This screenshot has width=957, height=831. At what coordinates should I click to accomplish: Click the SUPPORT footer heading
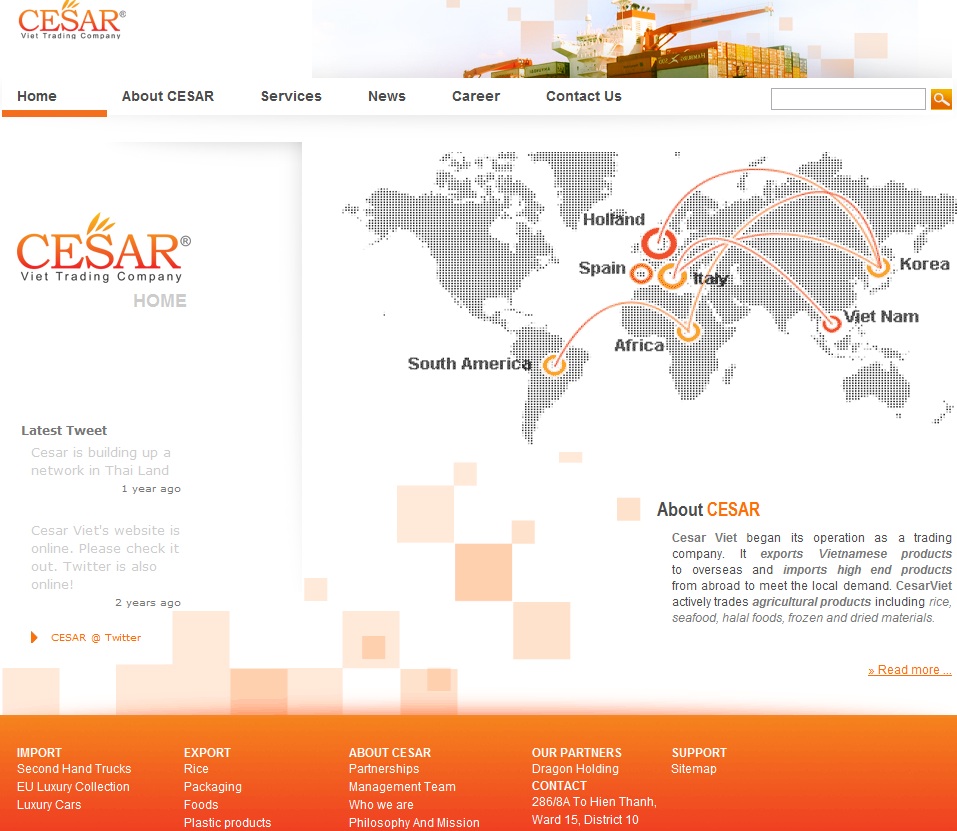(x=699, y=752)
